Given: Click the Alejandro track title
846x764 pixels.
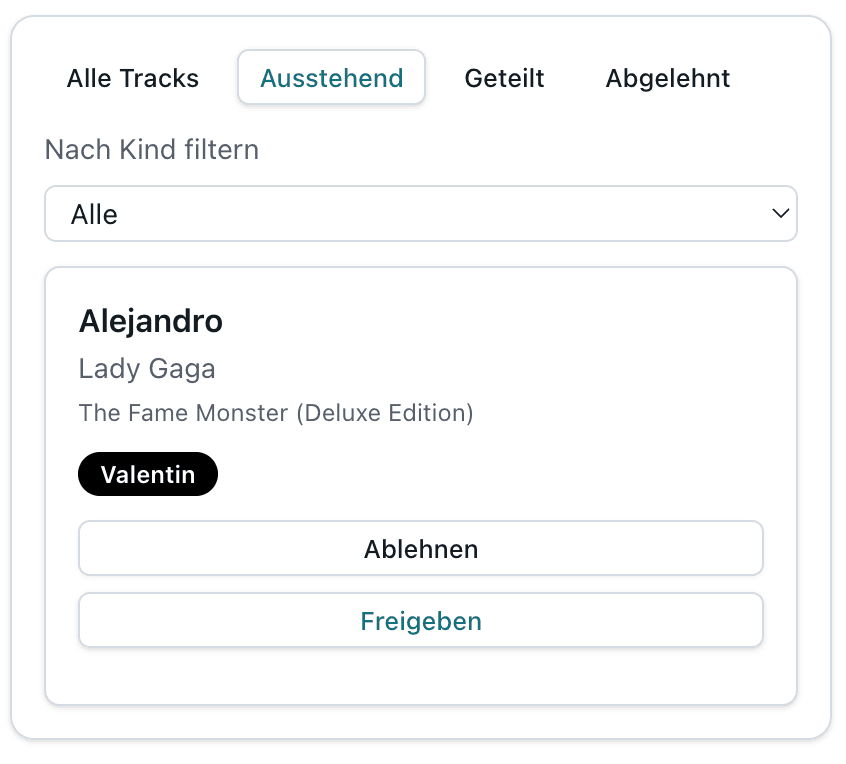Looking at the screenshot, I should (151, 321).
